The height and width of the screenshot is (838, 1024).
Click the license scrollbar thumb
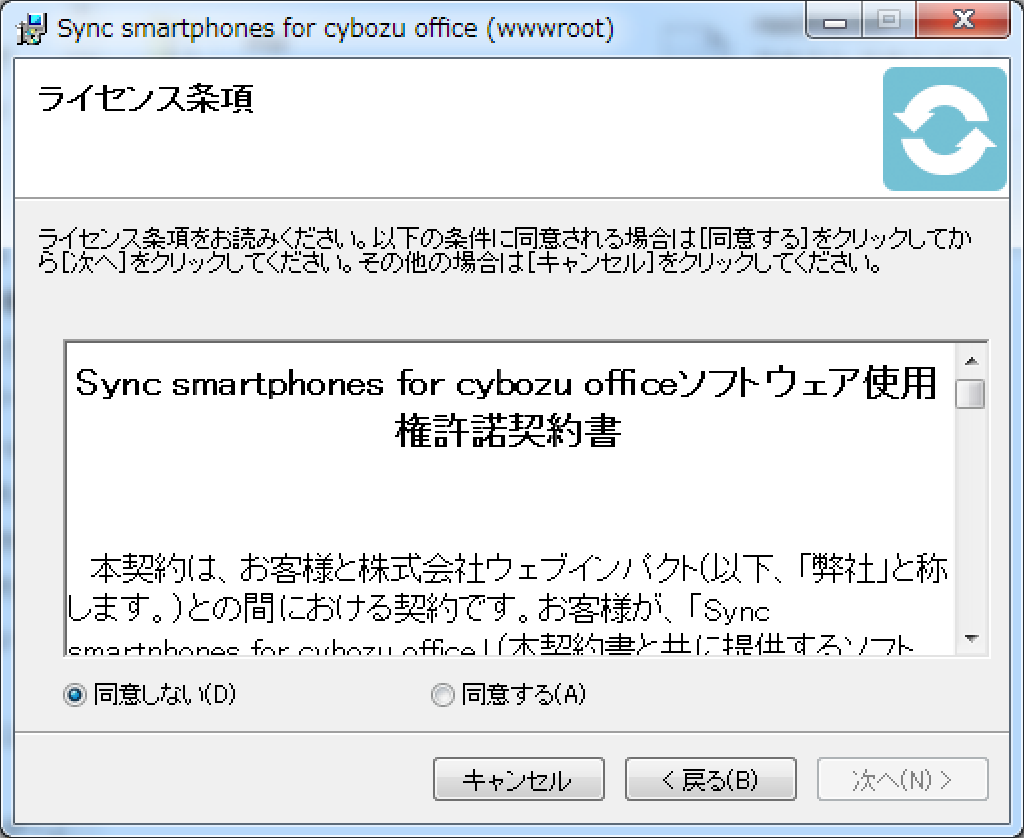pos(970,393)
